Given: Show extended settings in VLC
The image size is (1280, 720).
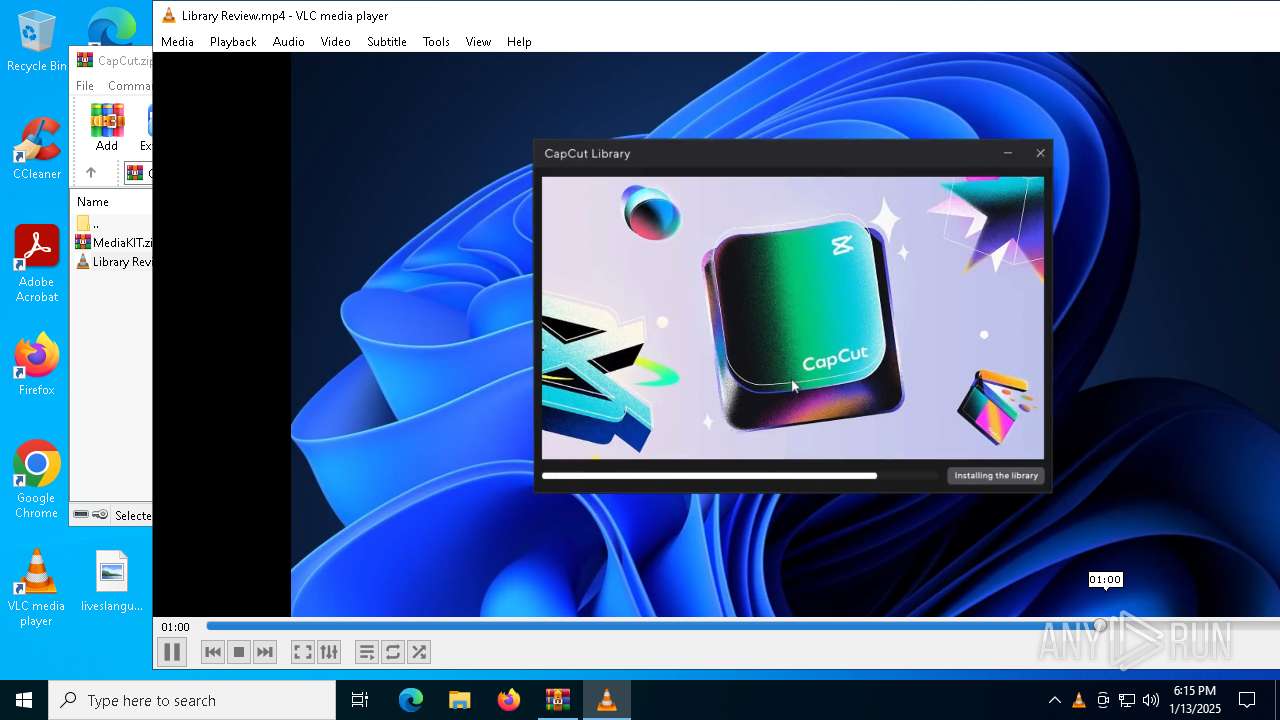Looking at the screenshot, I should (x=329, y=652).
